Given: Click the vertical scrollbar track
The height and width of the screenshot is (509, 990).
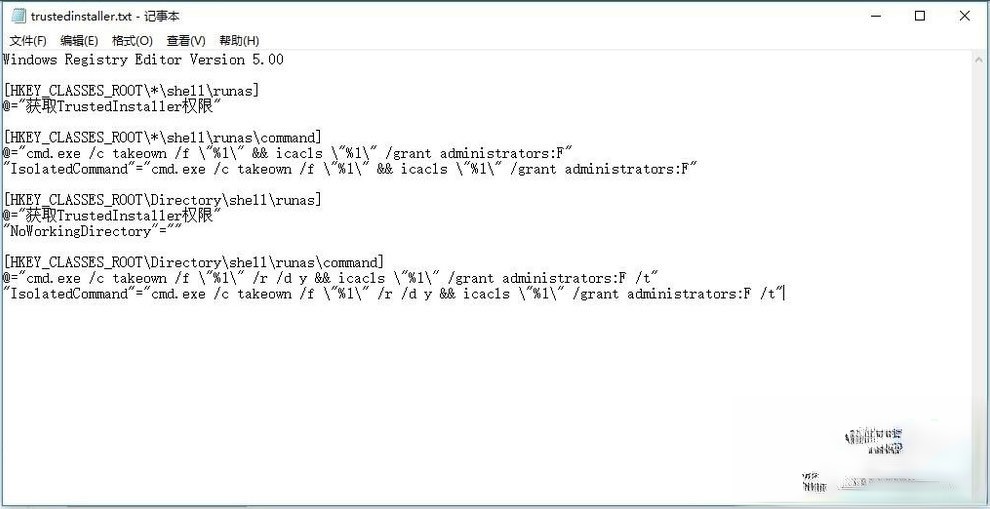Looking at the screenshot, I should pyautogui.click(x=981, y=278).
